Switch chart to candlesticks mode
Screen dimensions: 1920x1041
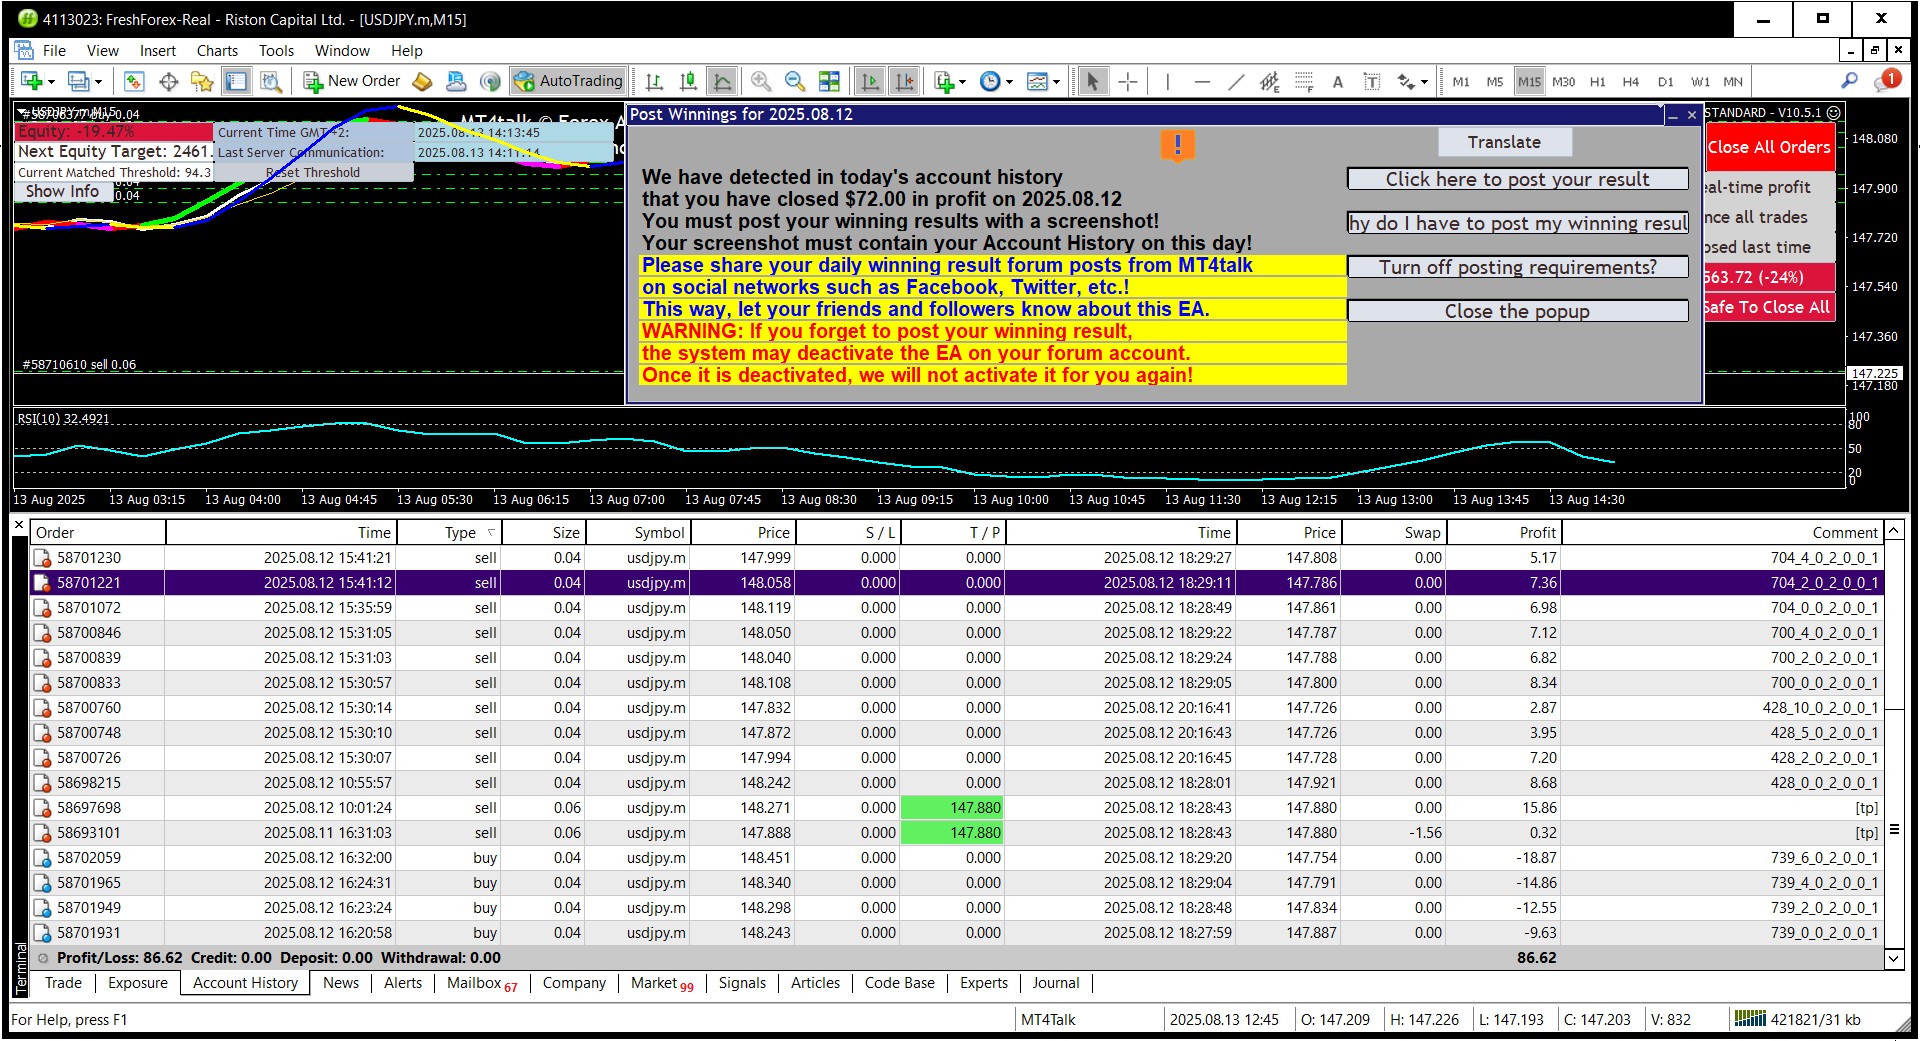[688, 82]
